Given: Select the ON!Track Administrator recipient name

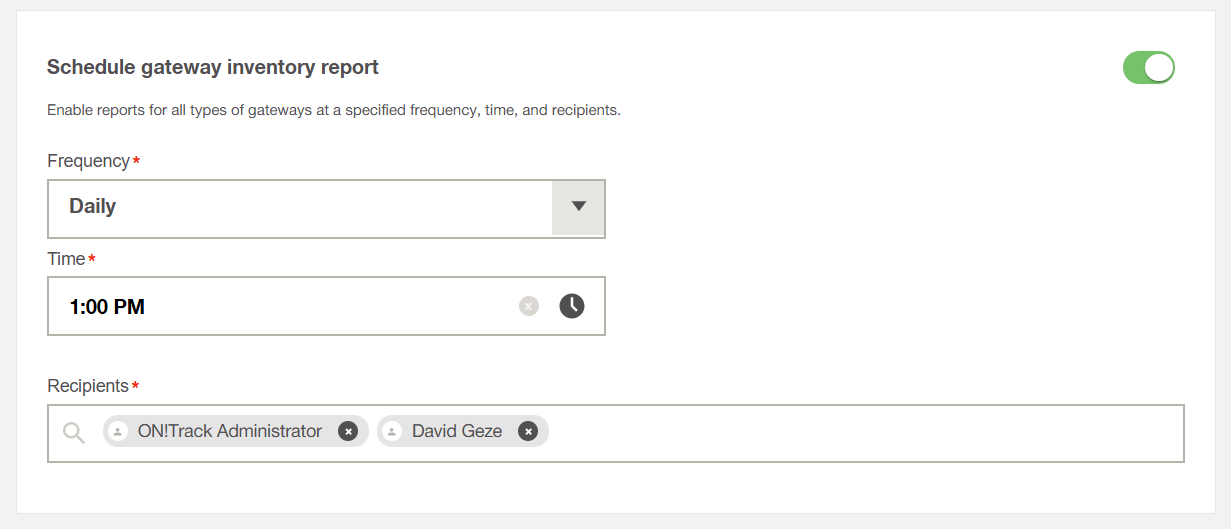Looking at the screenshot, I should pos(230,431).
